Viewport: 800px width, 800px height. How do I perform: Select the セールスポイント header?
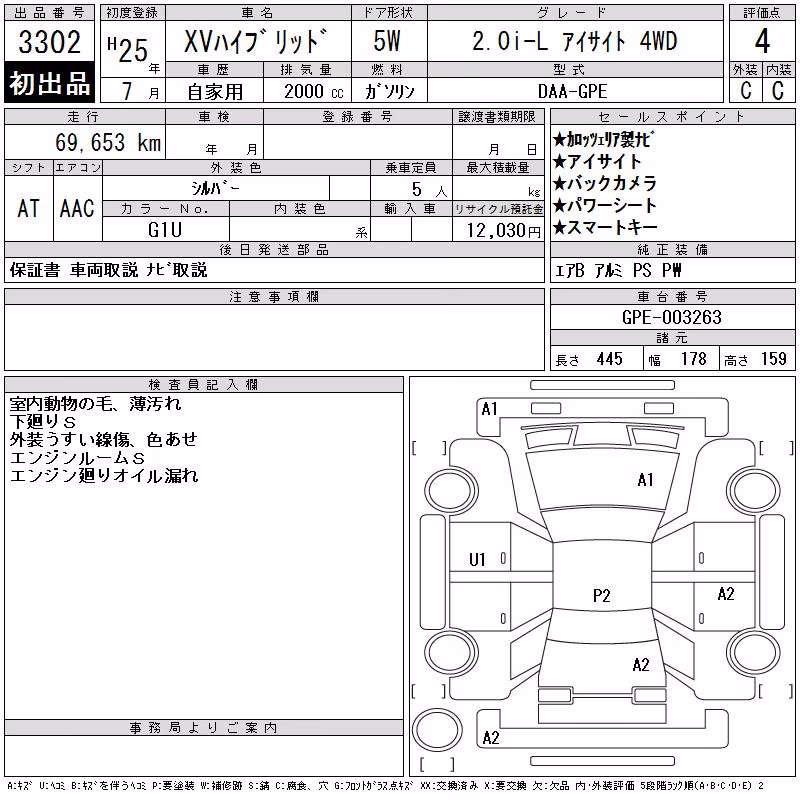click(672, 117)
